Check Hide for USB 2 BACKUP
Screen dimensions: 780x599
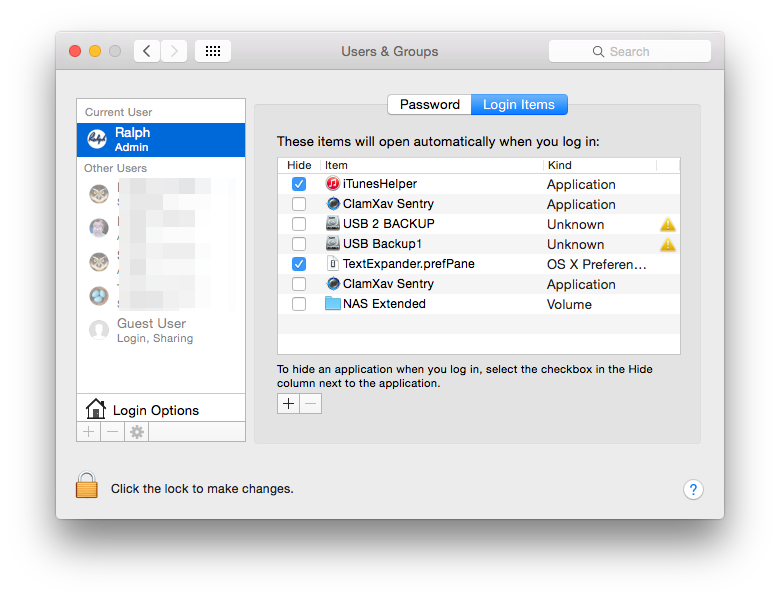[x=299, y=224]
